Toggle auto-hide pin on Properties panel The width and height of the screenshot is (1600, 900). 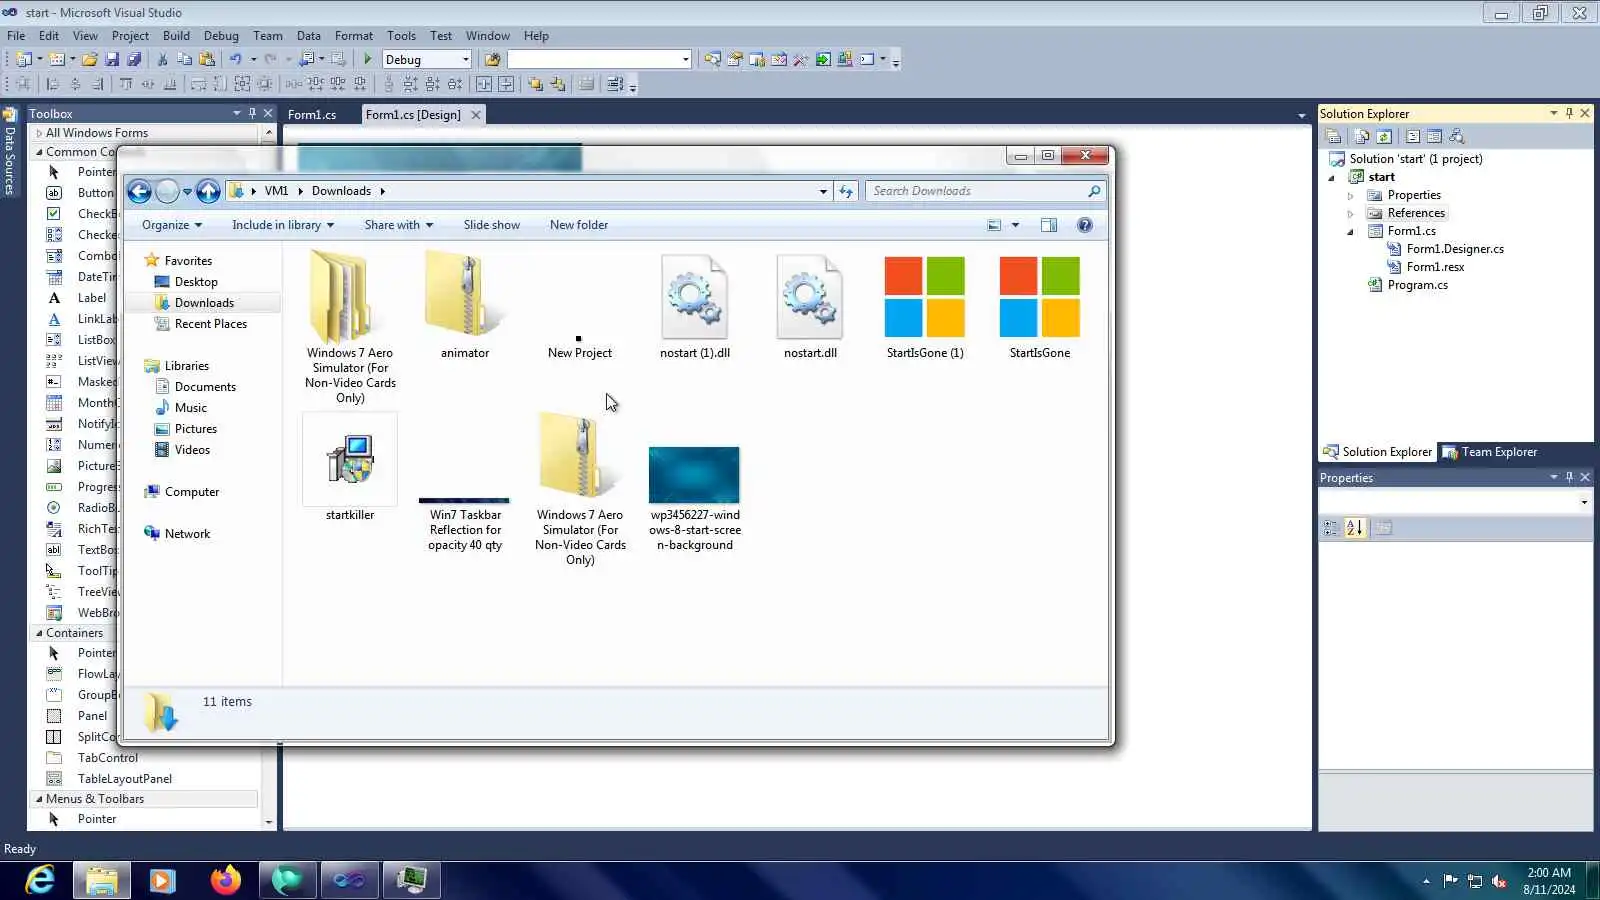pos(1569,477)
